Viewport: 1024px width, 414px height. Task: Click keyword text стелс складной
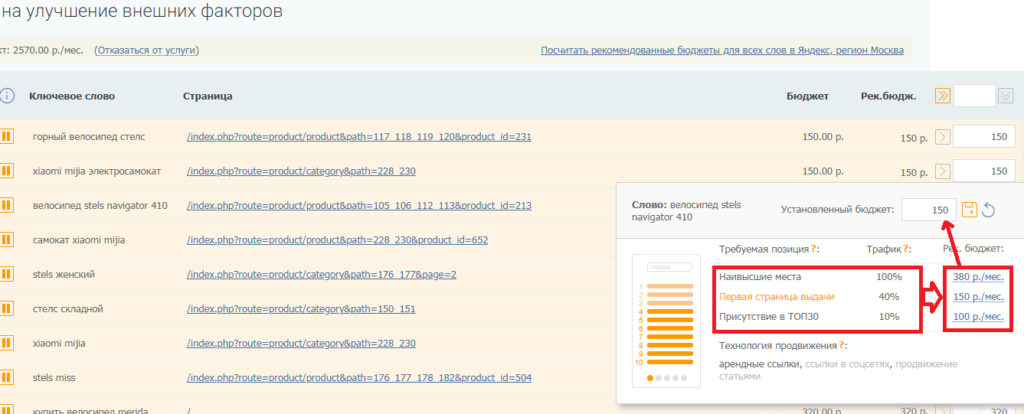[x=68, y=309]
